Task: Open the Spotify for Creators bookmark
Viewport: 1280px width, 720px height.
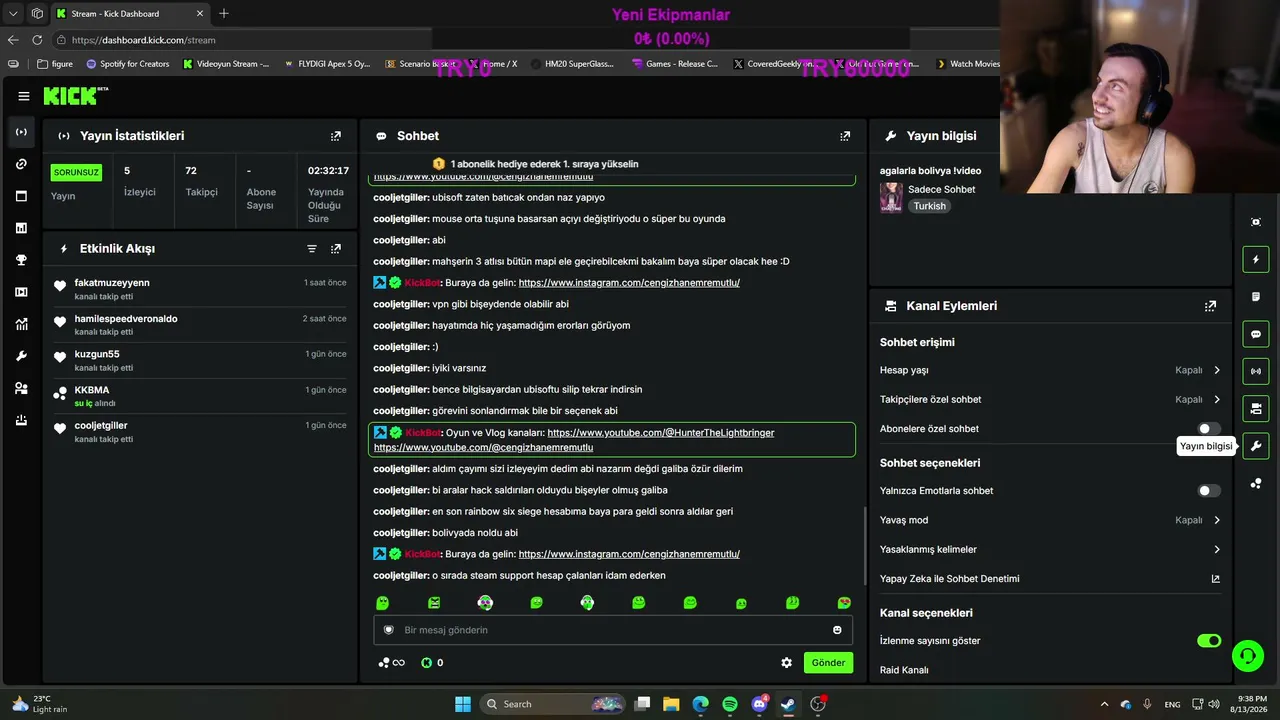Action: 128,64
